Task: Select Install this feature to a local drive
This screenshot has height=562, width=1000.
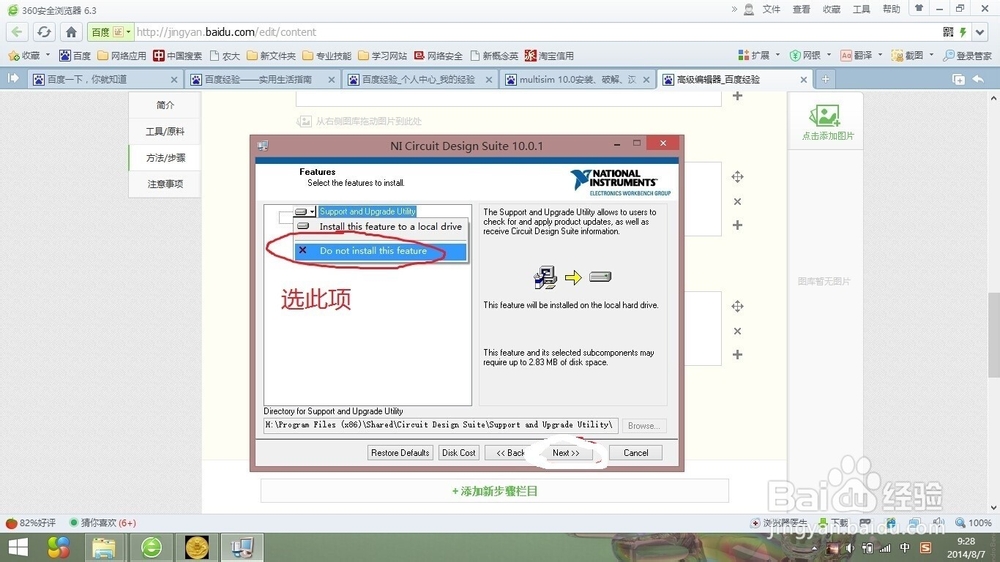Action: click(380, 226)
